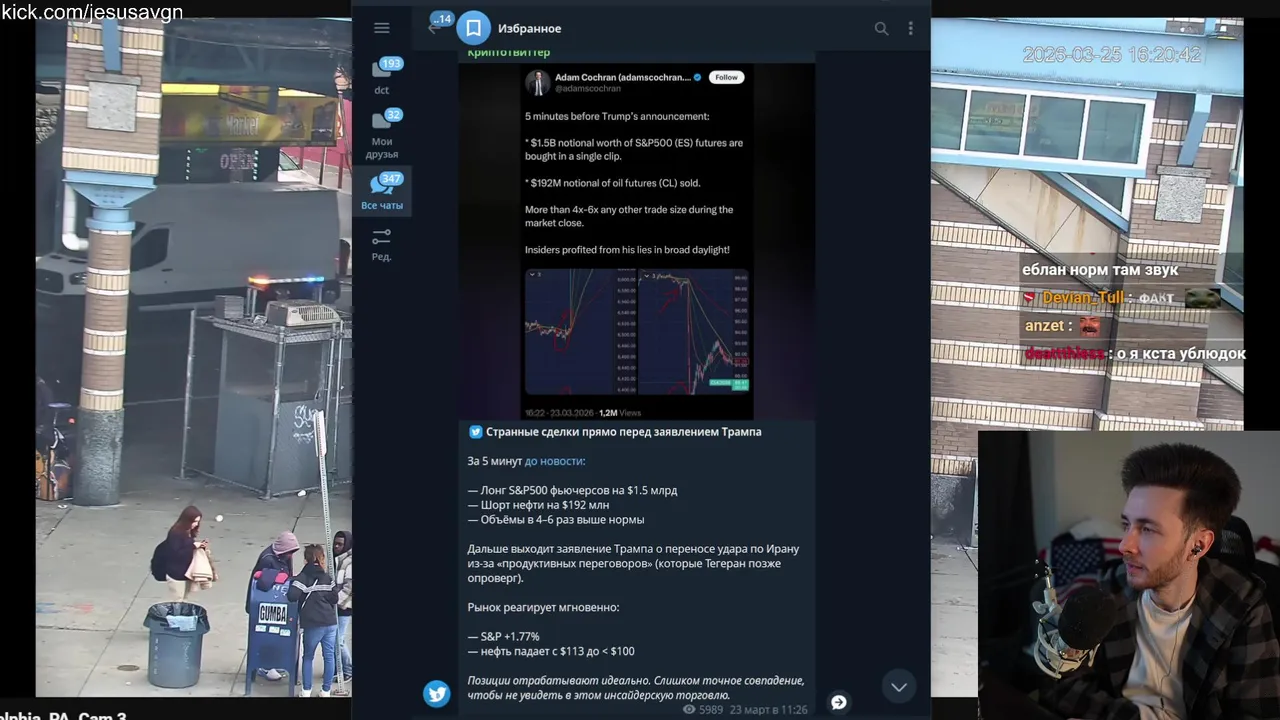Click the Twitter channel avatar beside the post
Viewport: 1280px width, 720px height.
click(437, 694)
